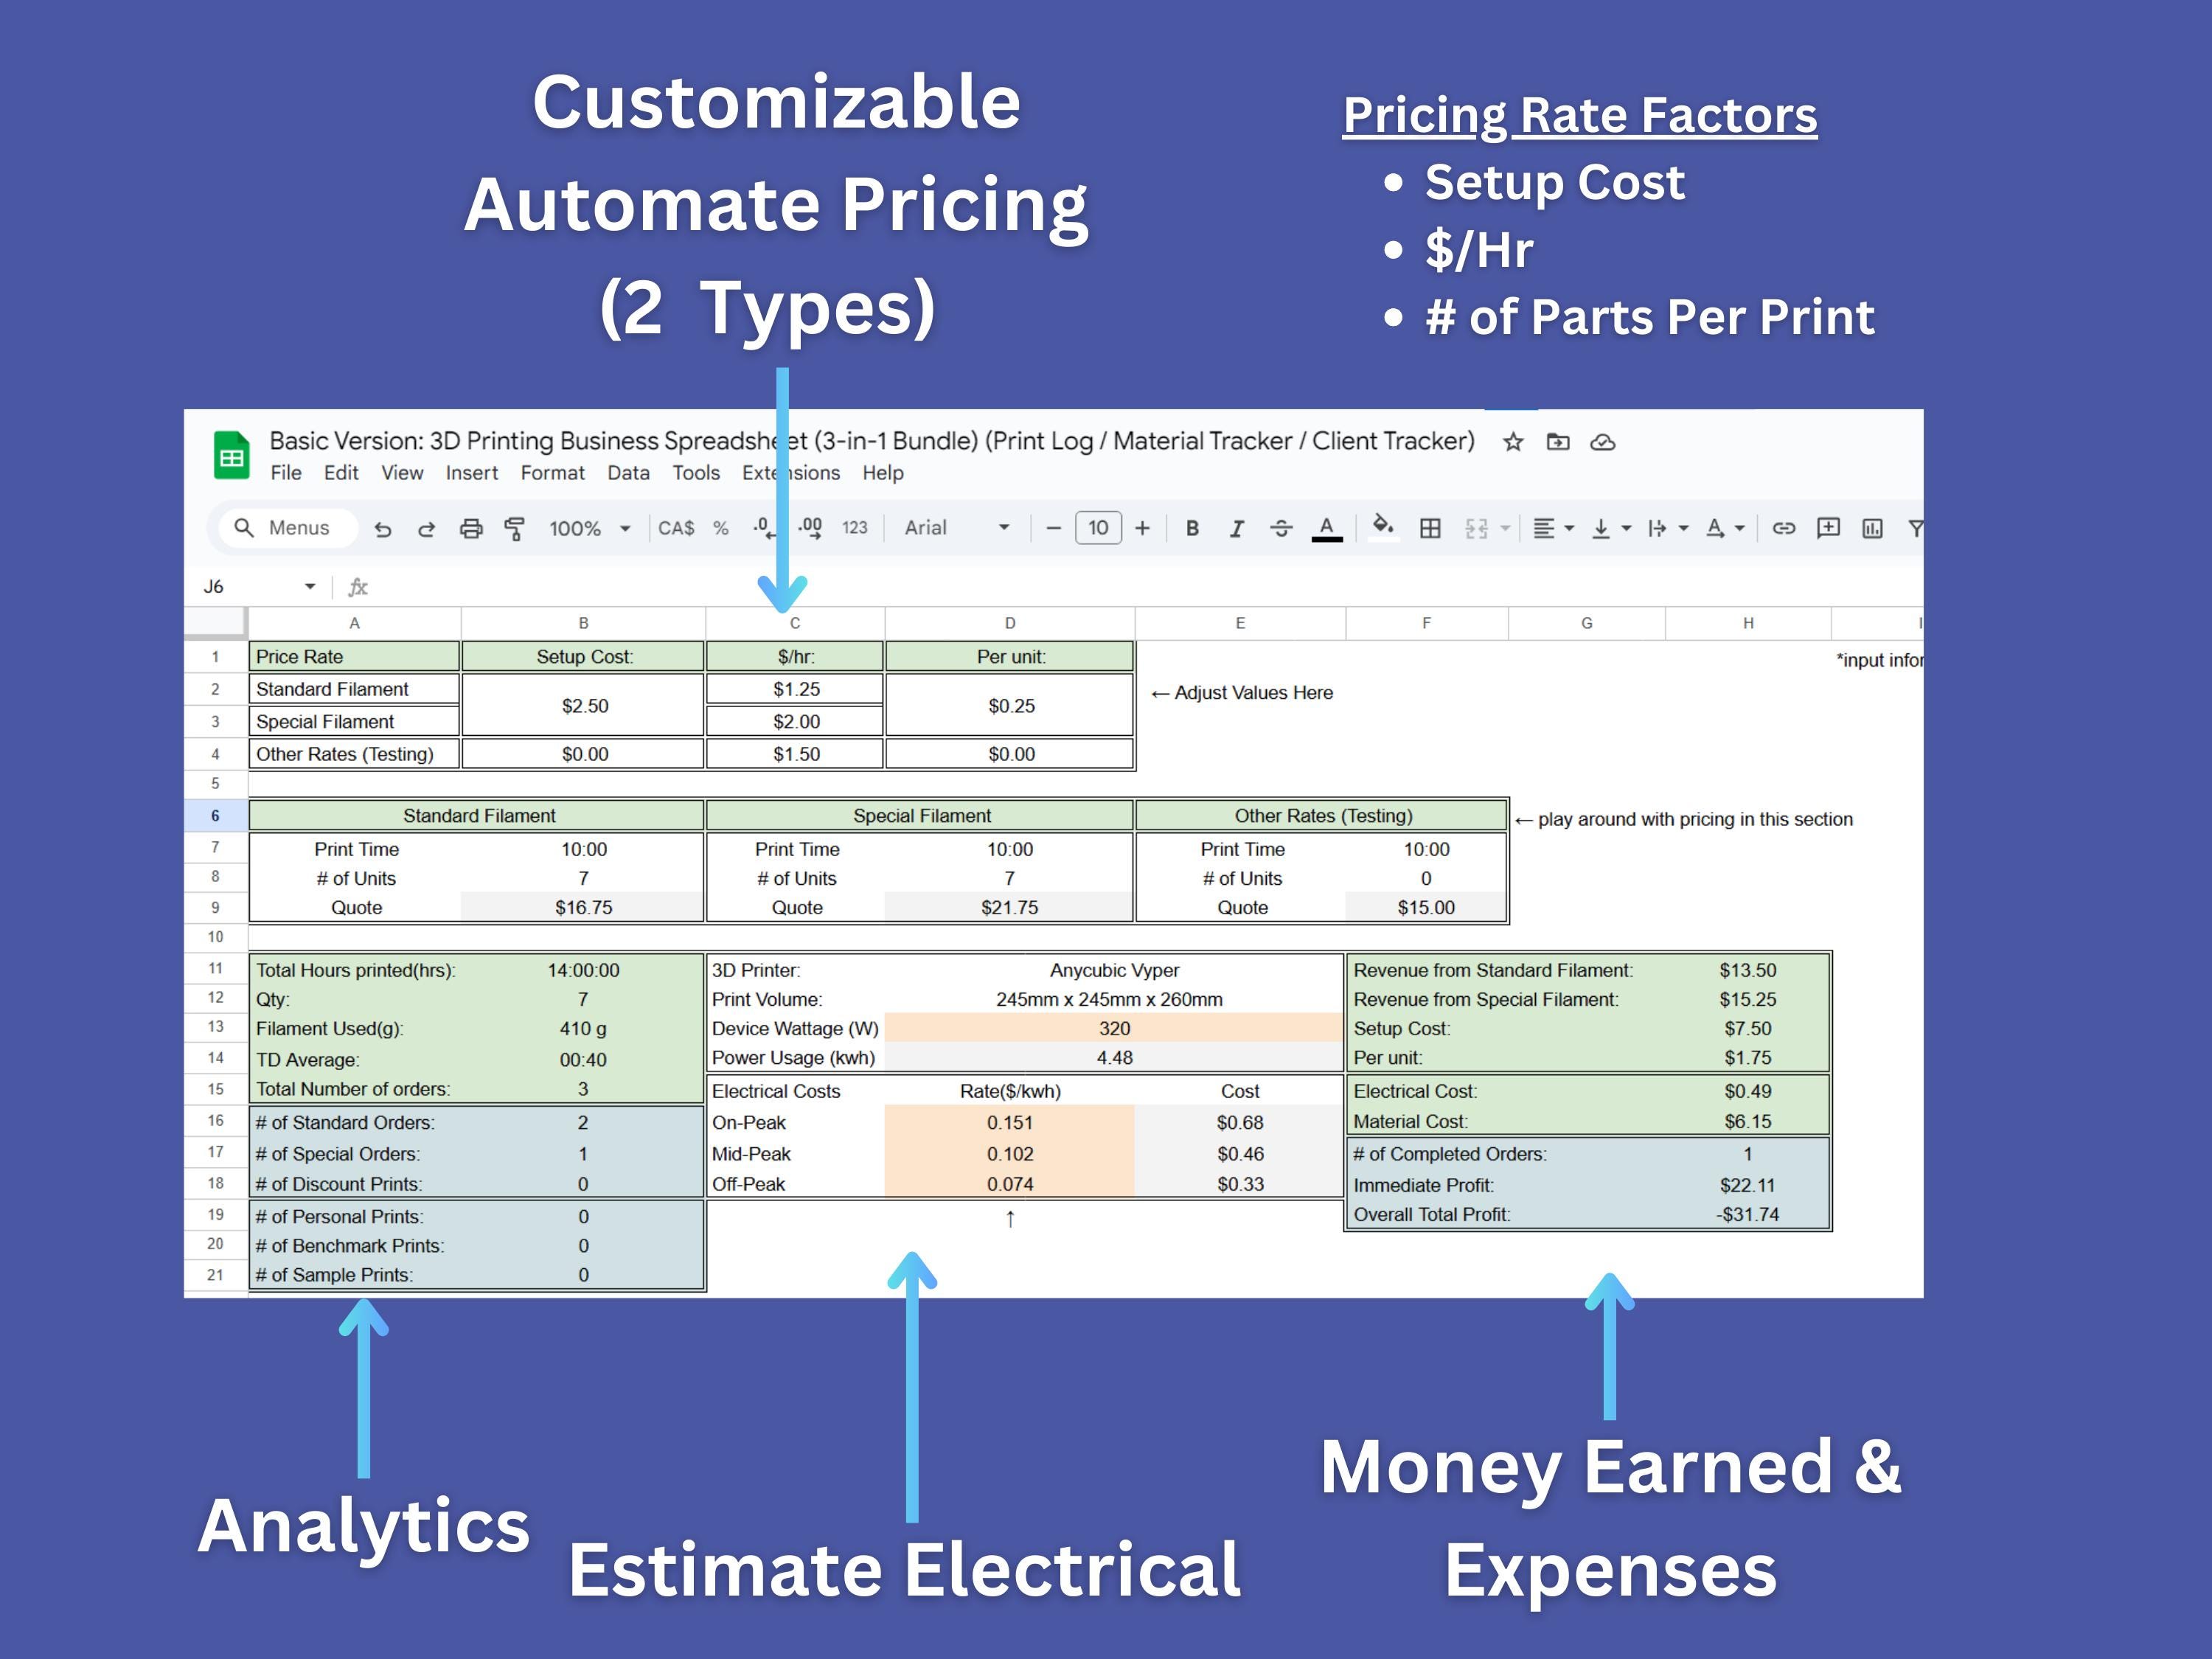
Task: Click the Menus search button
Action: (285, 528)
